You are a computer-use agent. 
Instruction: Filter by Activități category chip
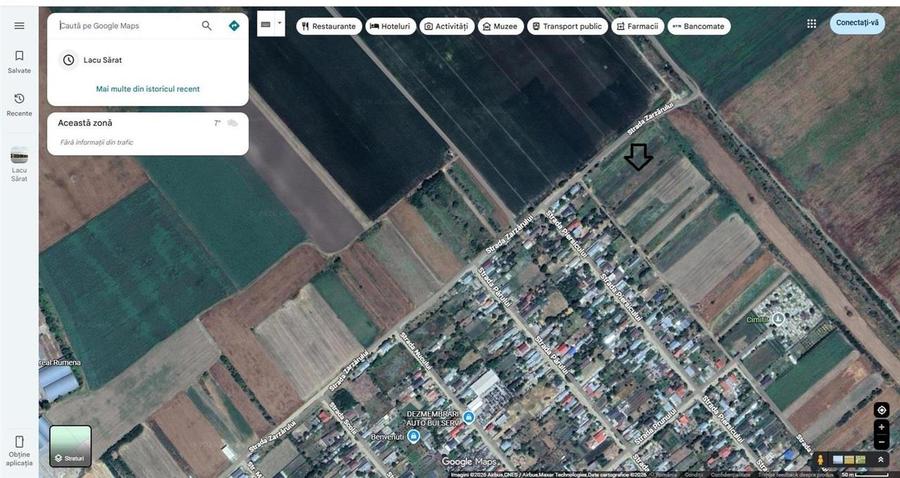pos(447,26)
